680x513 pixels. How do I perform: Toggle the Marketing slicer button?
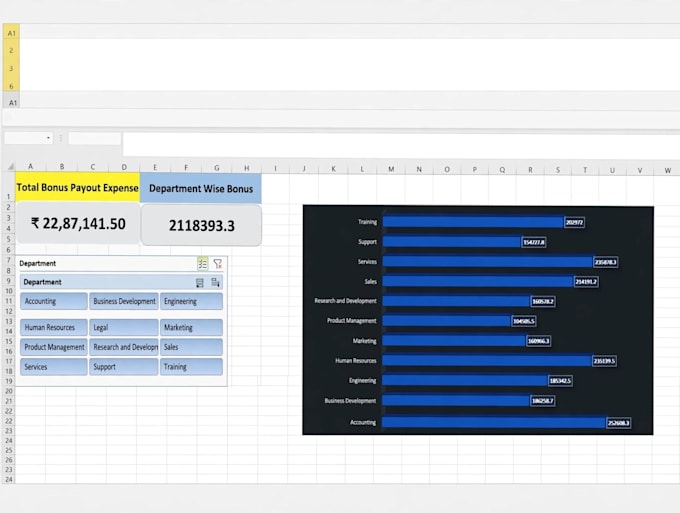pos(191,327)
